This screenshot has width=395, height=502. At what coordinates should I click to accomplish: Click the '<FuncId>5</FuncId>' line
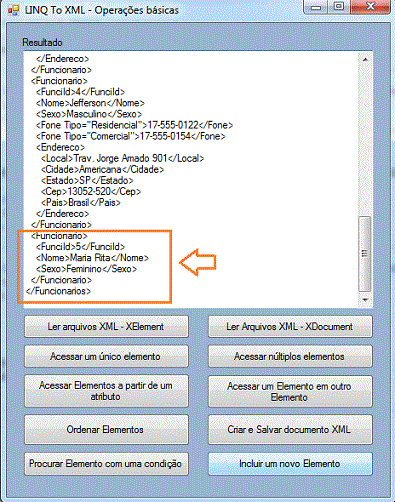pos(80,247)
